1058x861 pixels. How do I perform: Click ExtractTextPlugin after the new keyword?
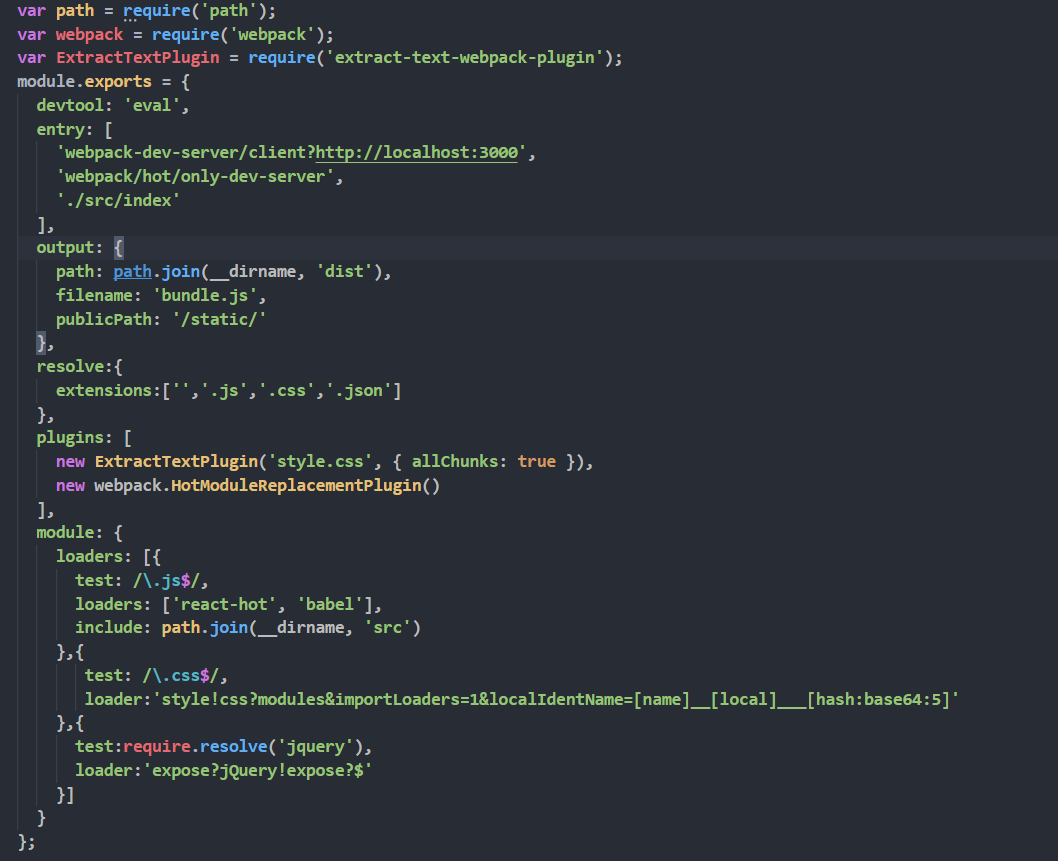tap(176, 462)
